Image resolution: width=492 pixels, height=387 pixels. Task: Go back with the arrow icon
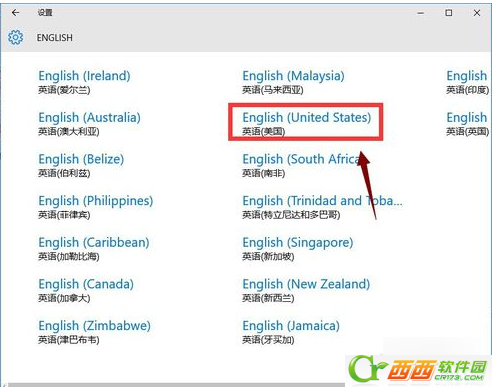click(15, 13)
